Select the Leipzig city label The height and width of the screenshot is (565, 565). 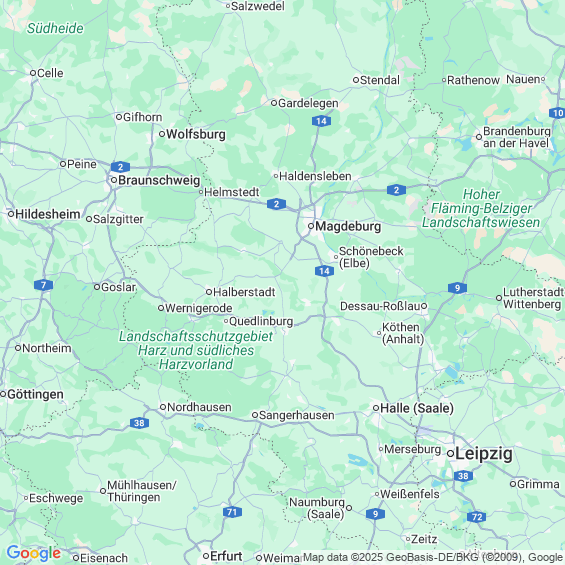[x=484, y=453]
